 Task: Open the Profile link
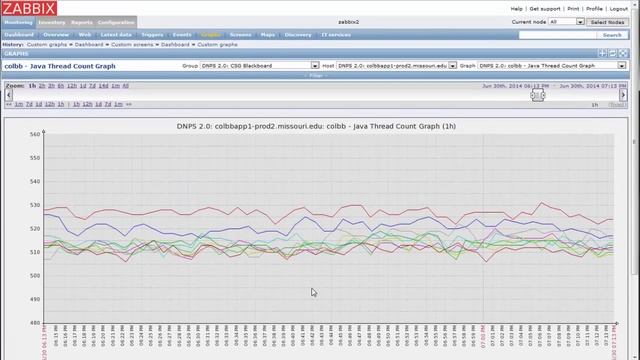[594, 9]
